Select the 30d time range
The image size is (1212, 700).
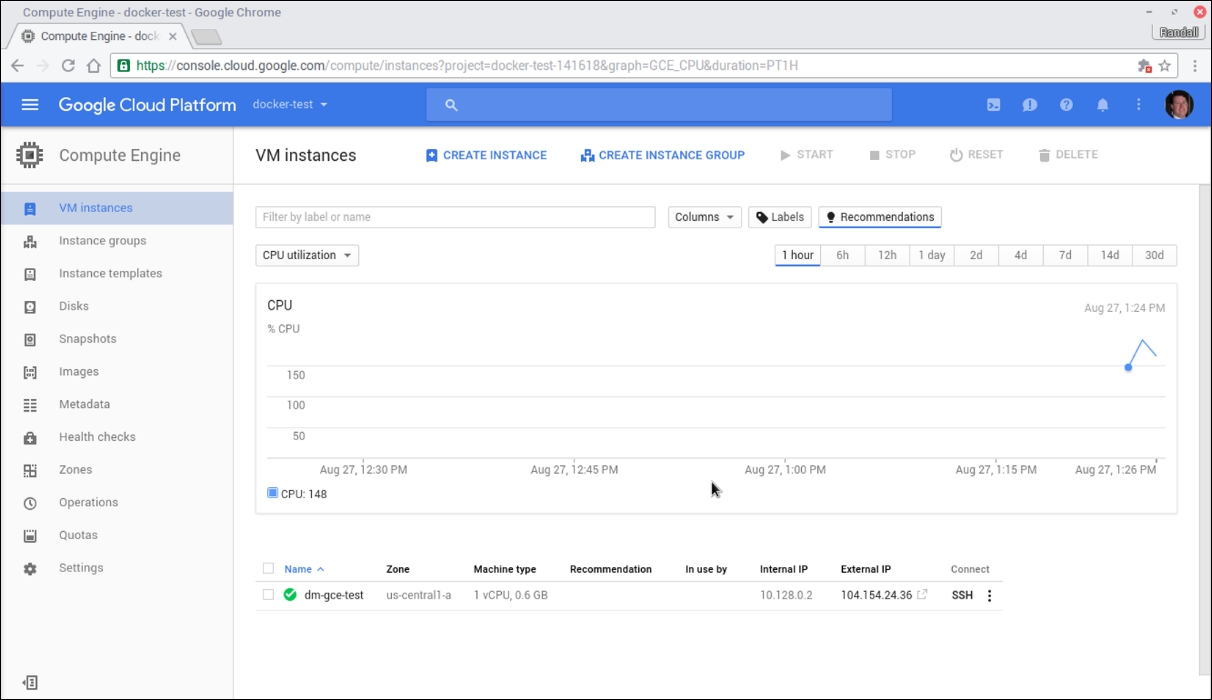[1155, 255]
